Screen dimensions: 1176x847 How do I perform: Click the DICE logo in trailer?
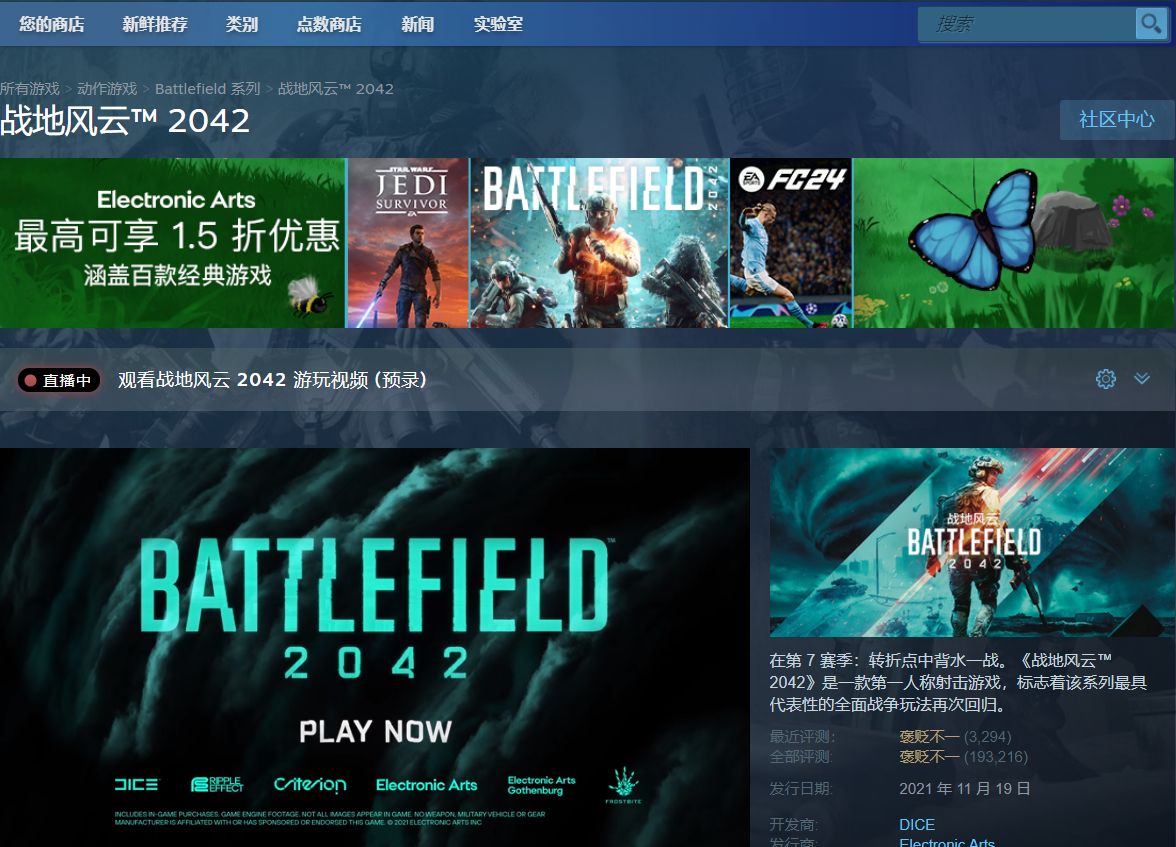click(x=136, y=785)
